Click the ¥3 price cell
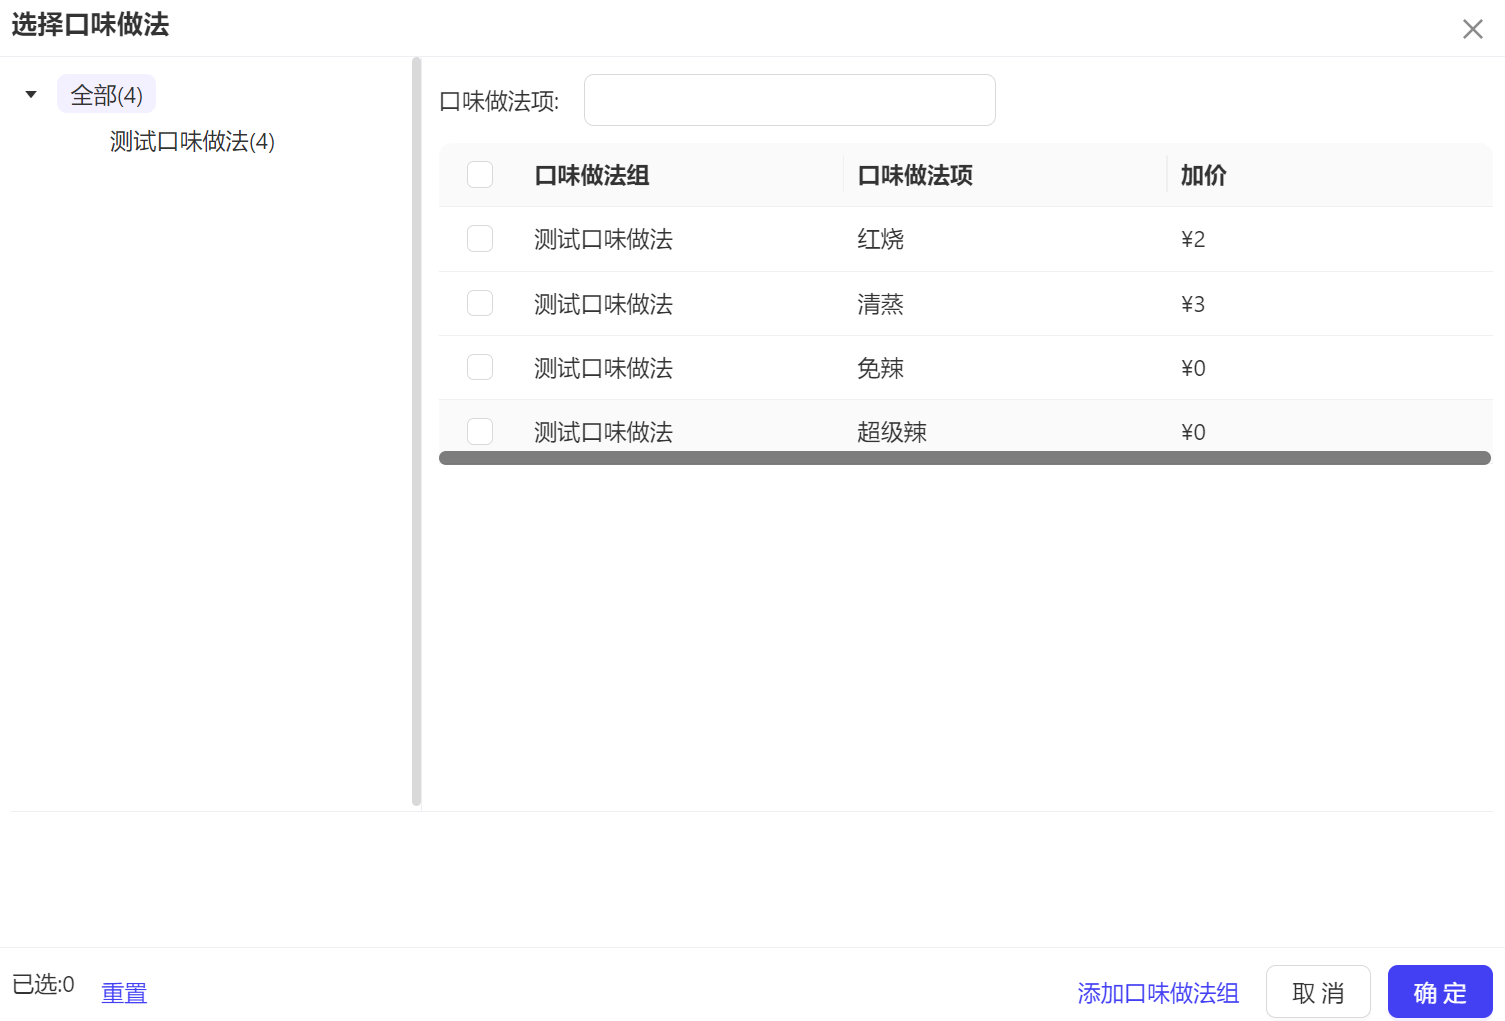The width and height of the screenshot is (1505, 1021). [x=1193, y=304]
